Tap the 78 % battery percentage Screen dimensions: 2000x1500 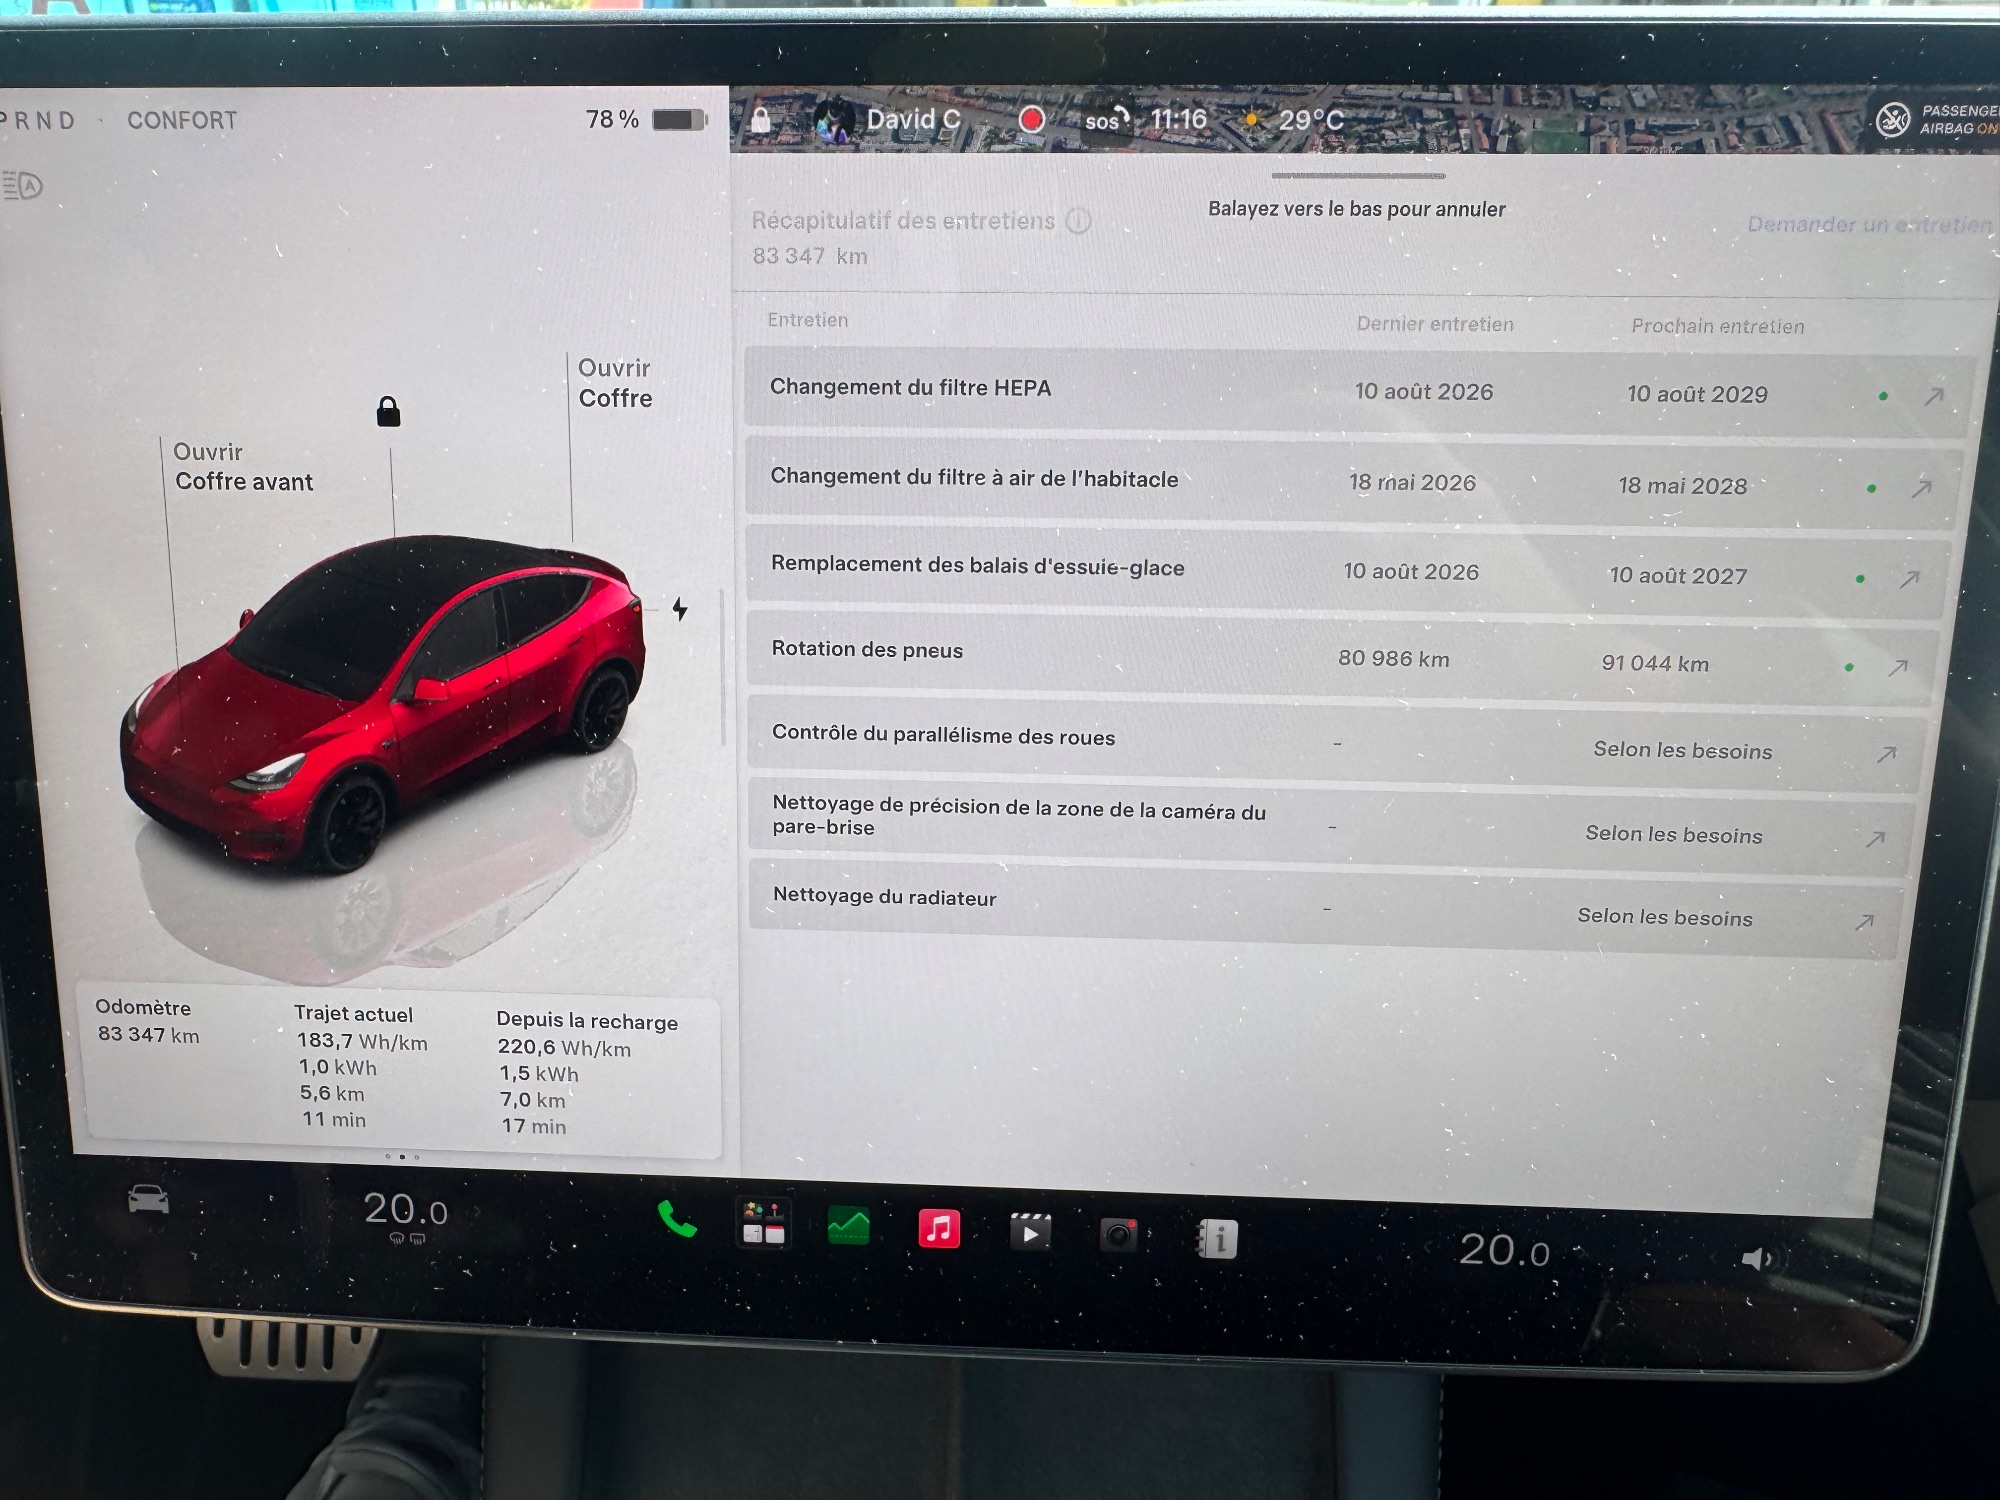612,120
